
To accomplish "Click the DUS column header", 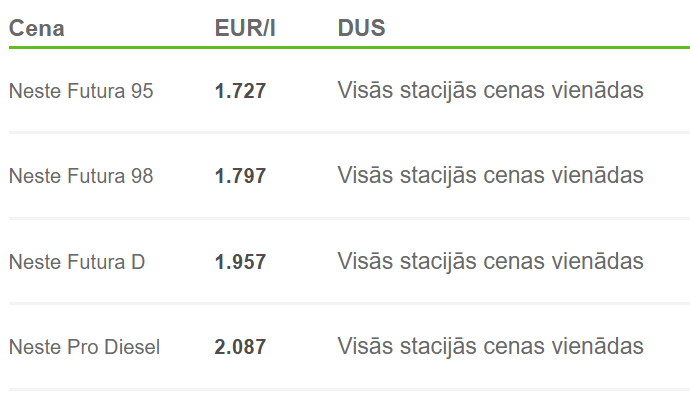I will 361,29.
